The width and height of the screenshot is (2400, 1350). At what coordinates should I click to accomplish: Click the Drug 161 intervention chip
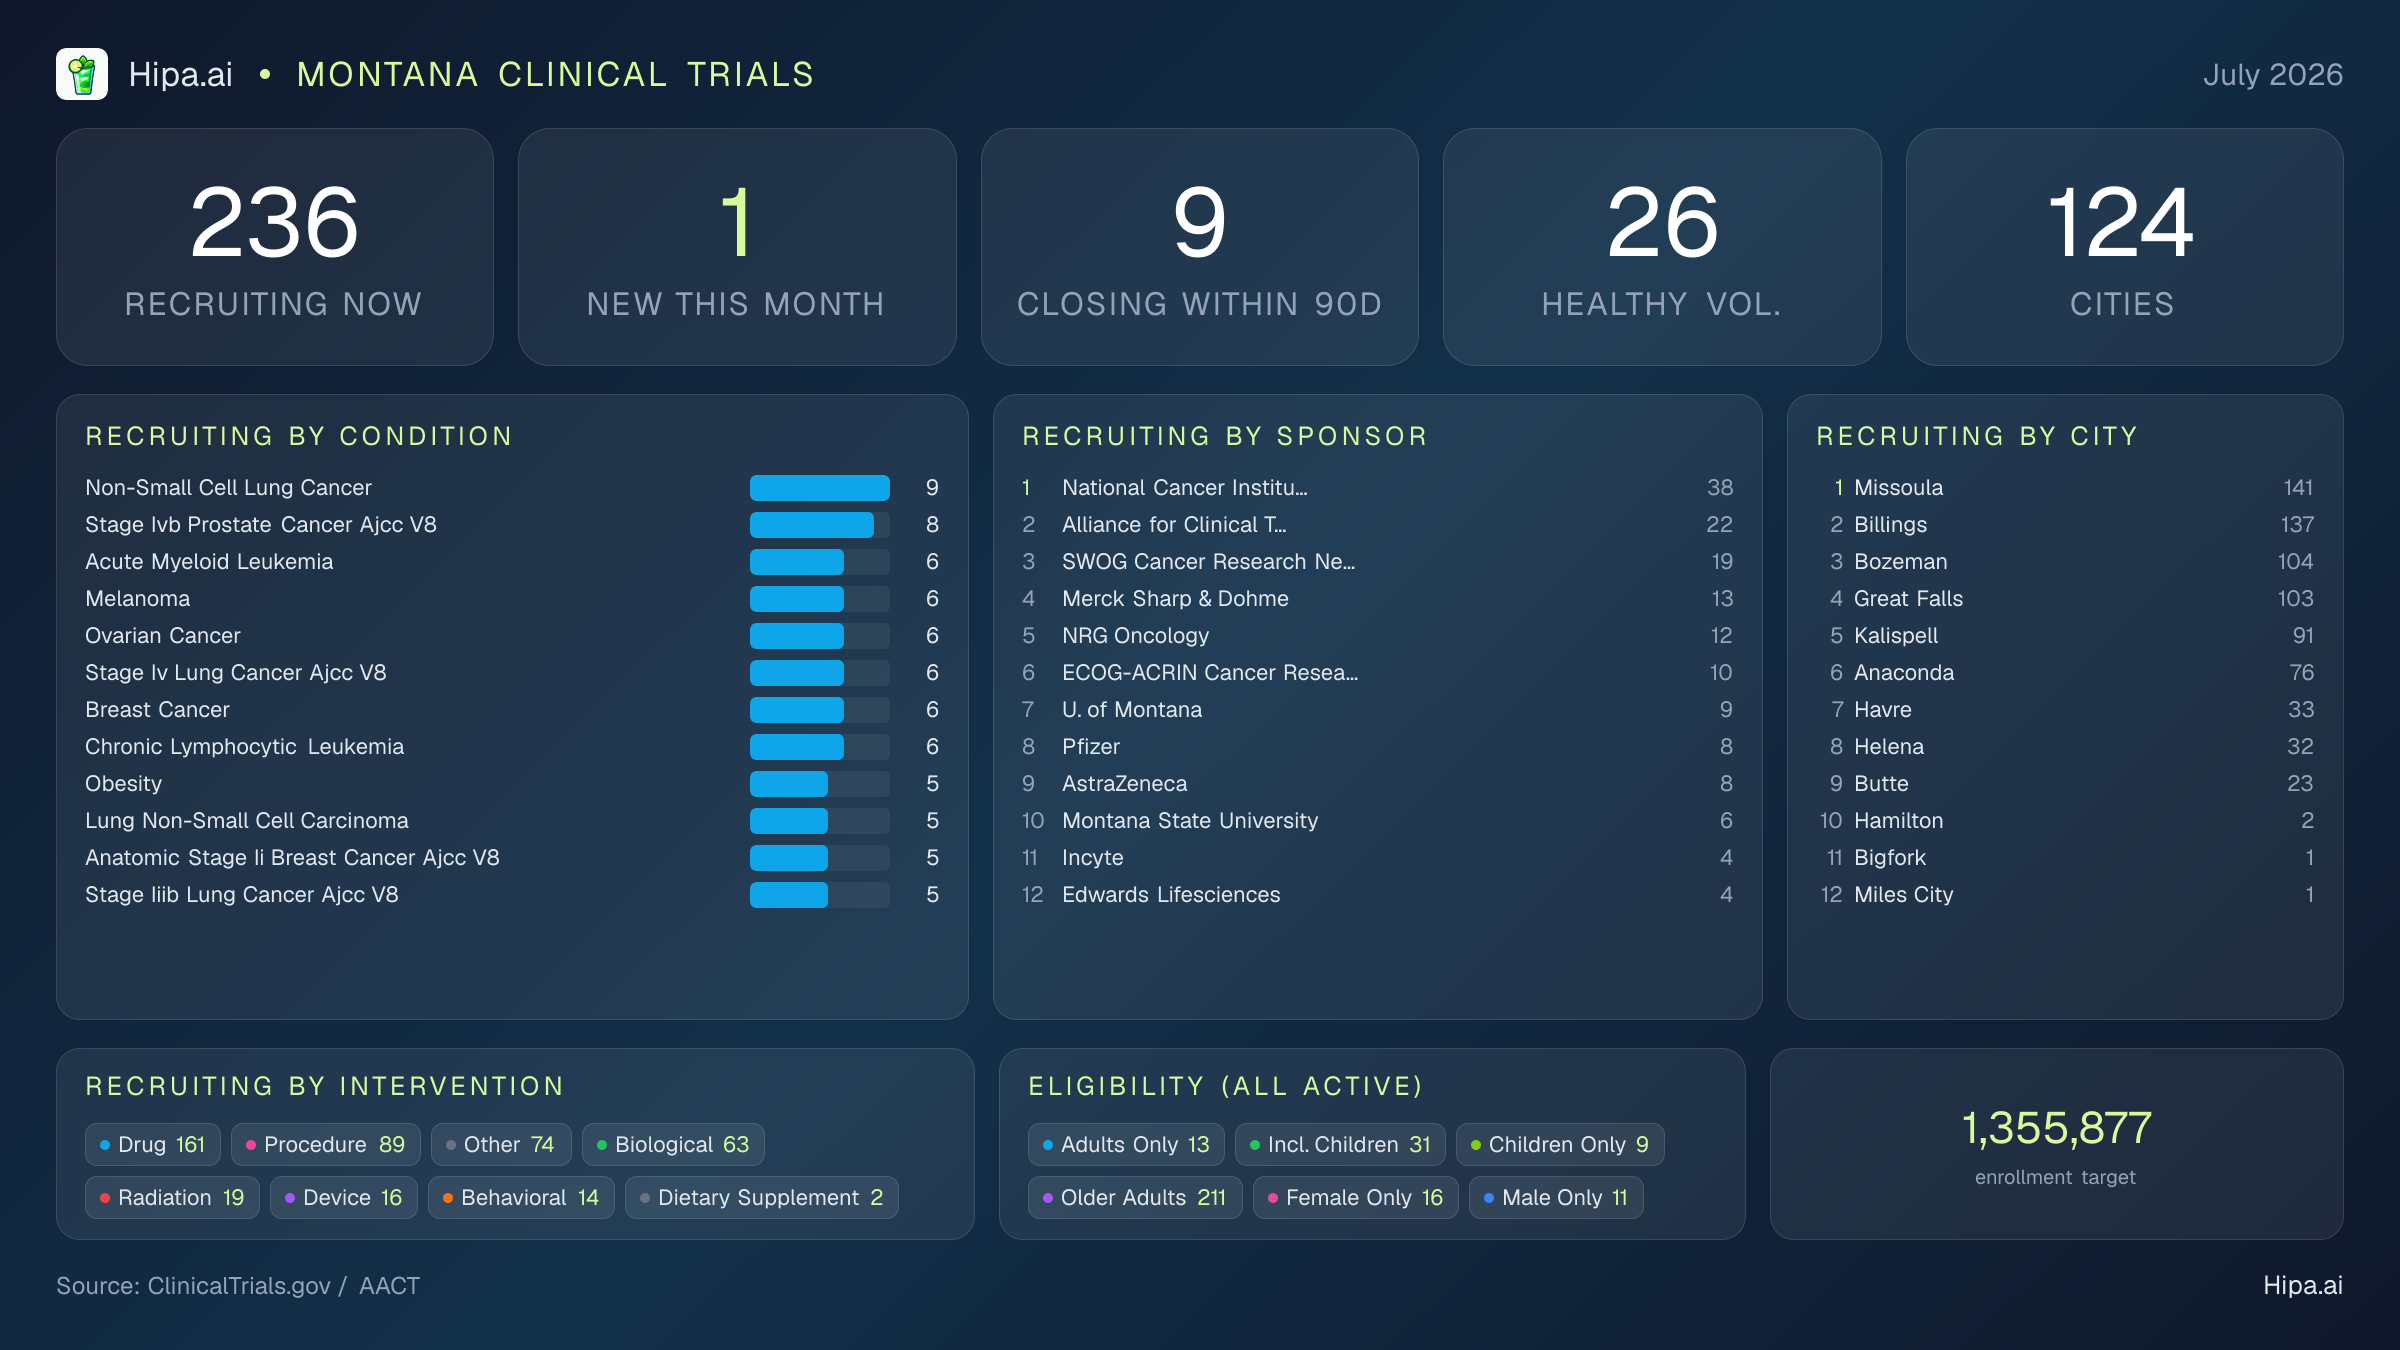pyautogui.click(x=153, y=1145)
